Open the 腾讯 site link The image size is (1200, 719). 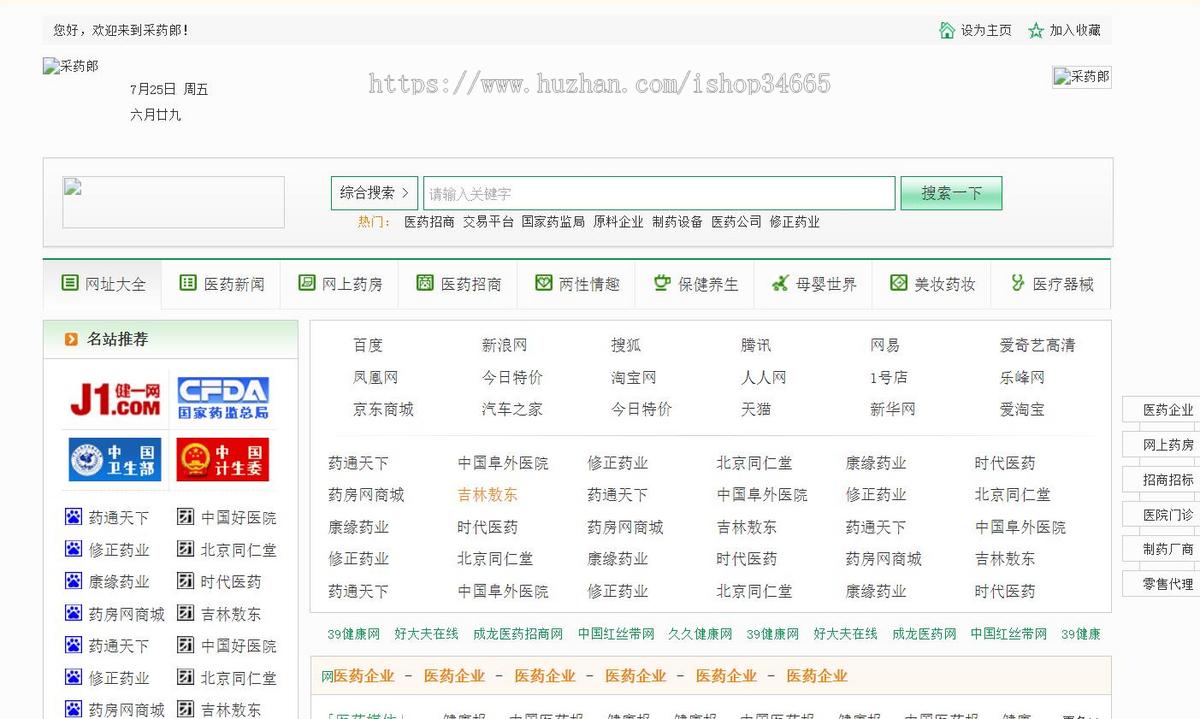(x=756, y=345)
